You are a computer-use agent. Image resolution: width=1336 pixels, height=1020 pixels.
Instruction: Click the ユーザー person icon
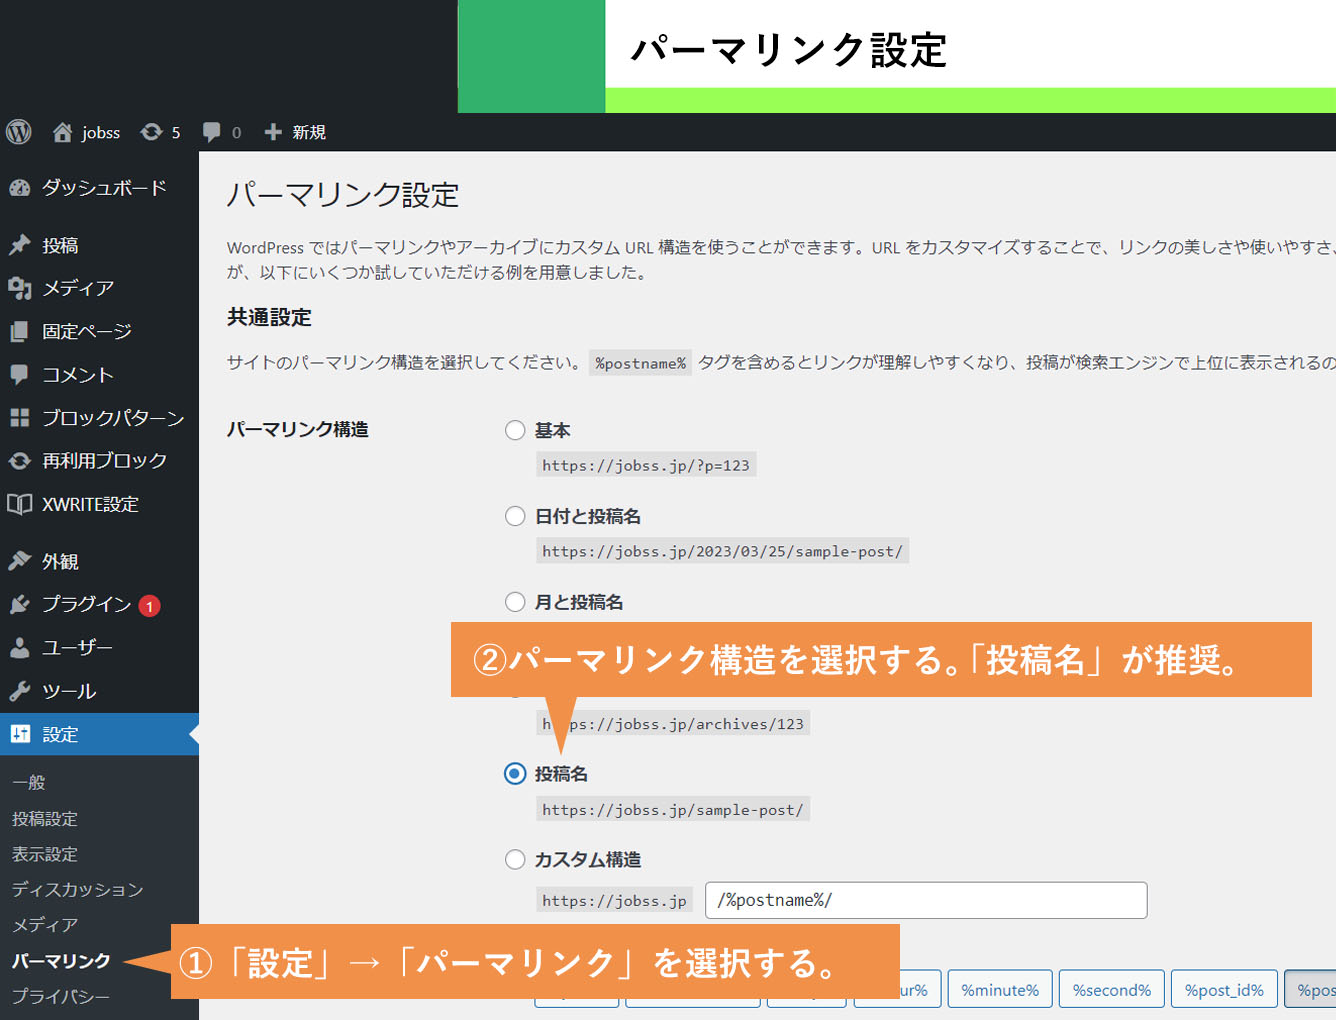pyautogui.click(x=19, y=648)
